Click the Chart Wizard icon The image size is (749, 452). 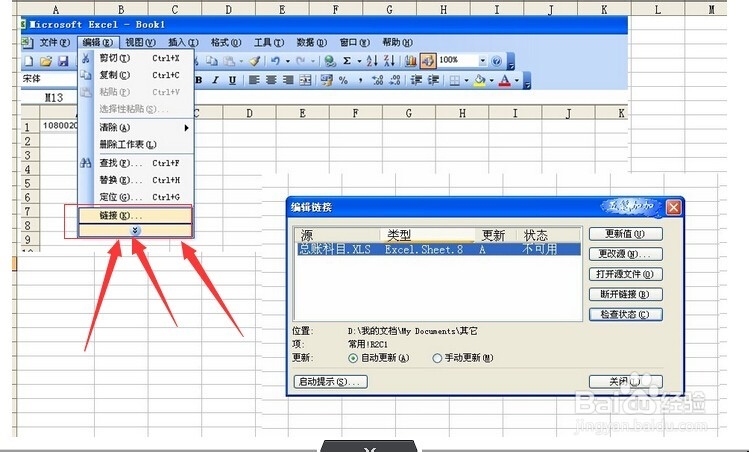pos(410,61)
